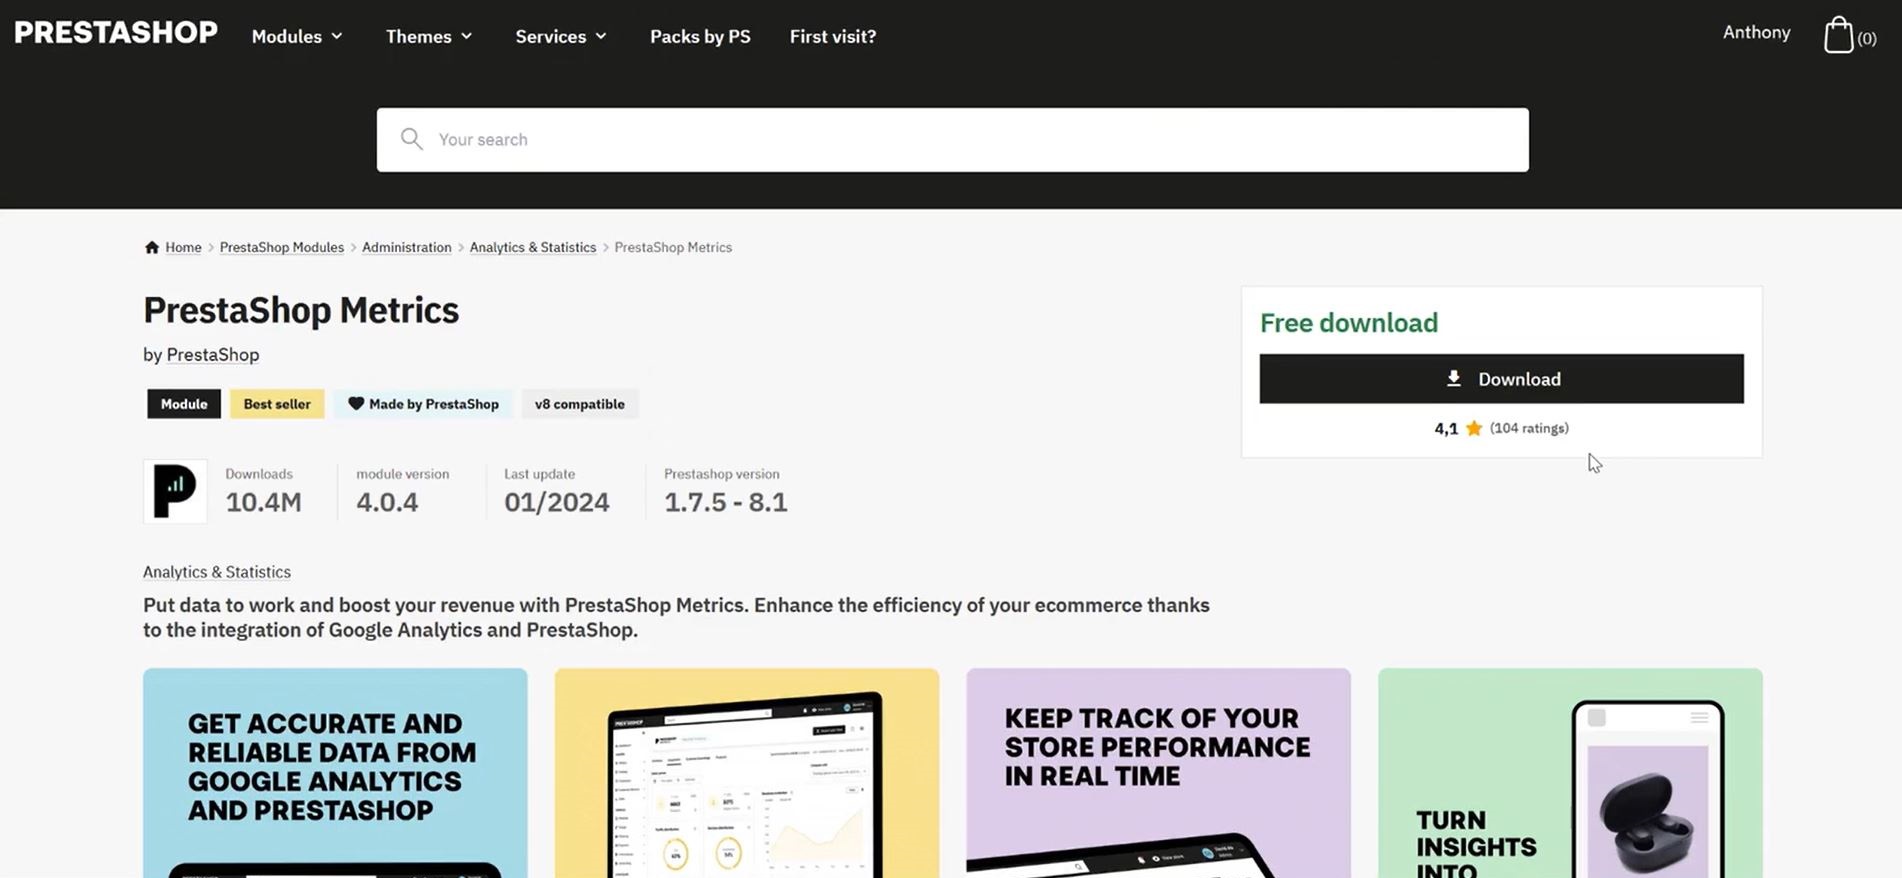Click the Module badge
Image resolution: width=1902 pixels, height=878 pixels.
pos(184,404)
